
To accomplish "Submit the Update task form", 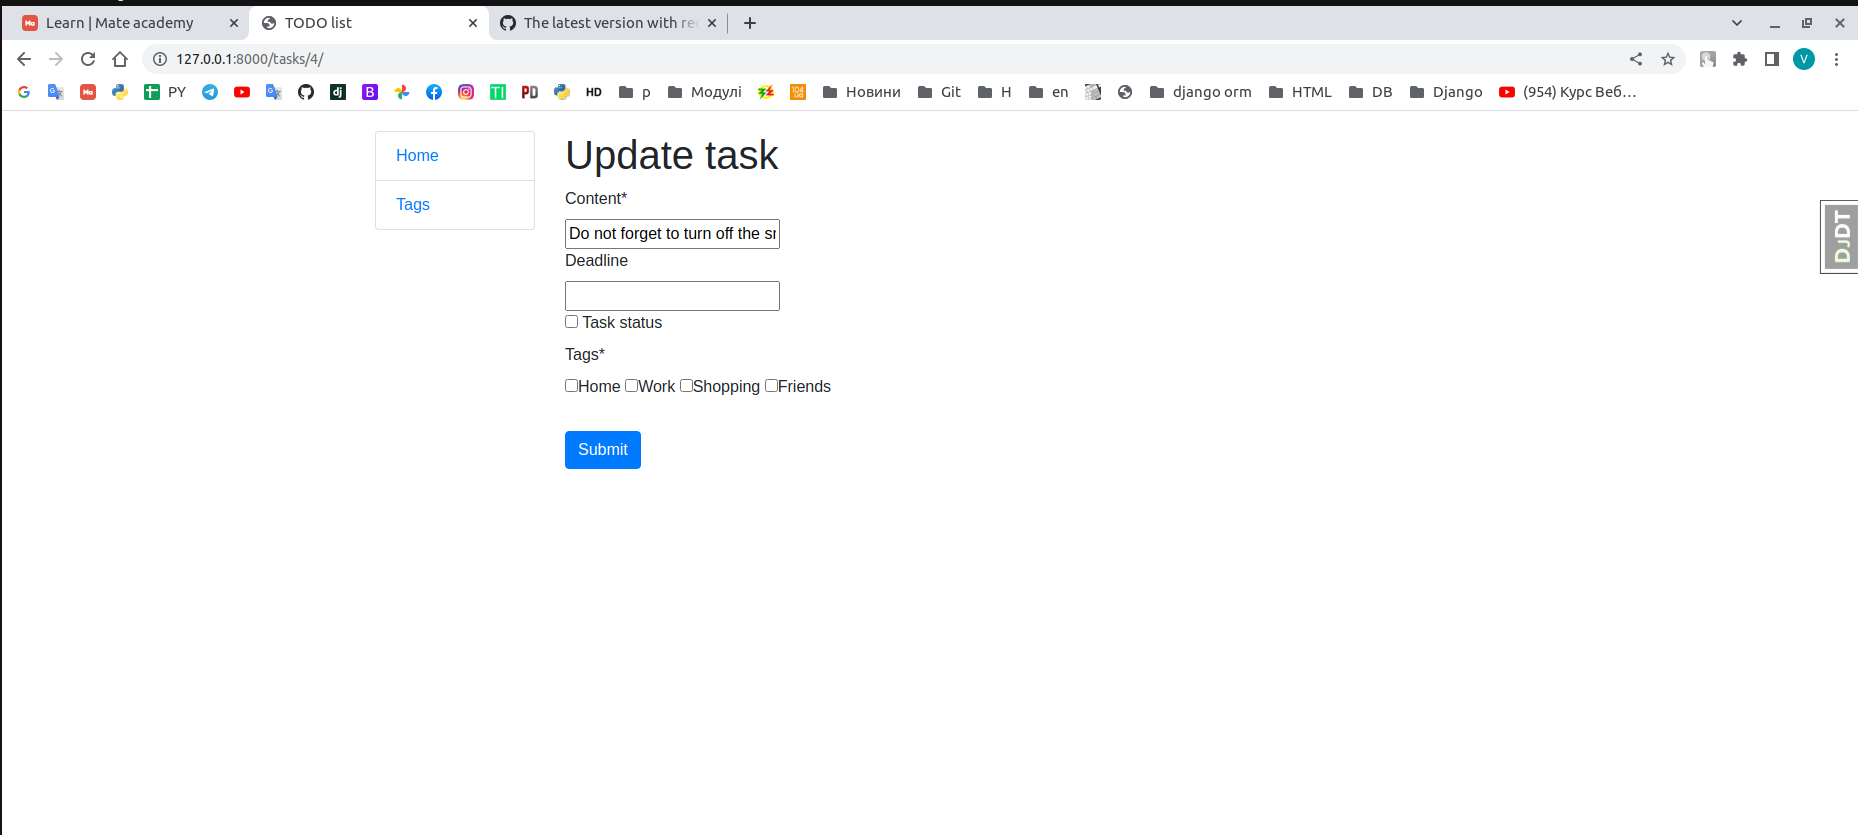I will (603, 450).
